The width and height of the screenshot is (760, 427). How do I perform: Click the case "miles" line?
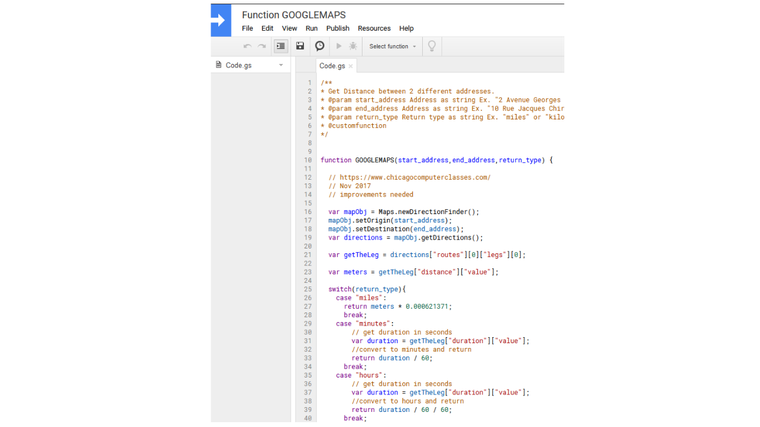pyautogui.click(x=361, y=298)
